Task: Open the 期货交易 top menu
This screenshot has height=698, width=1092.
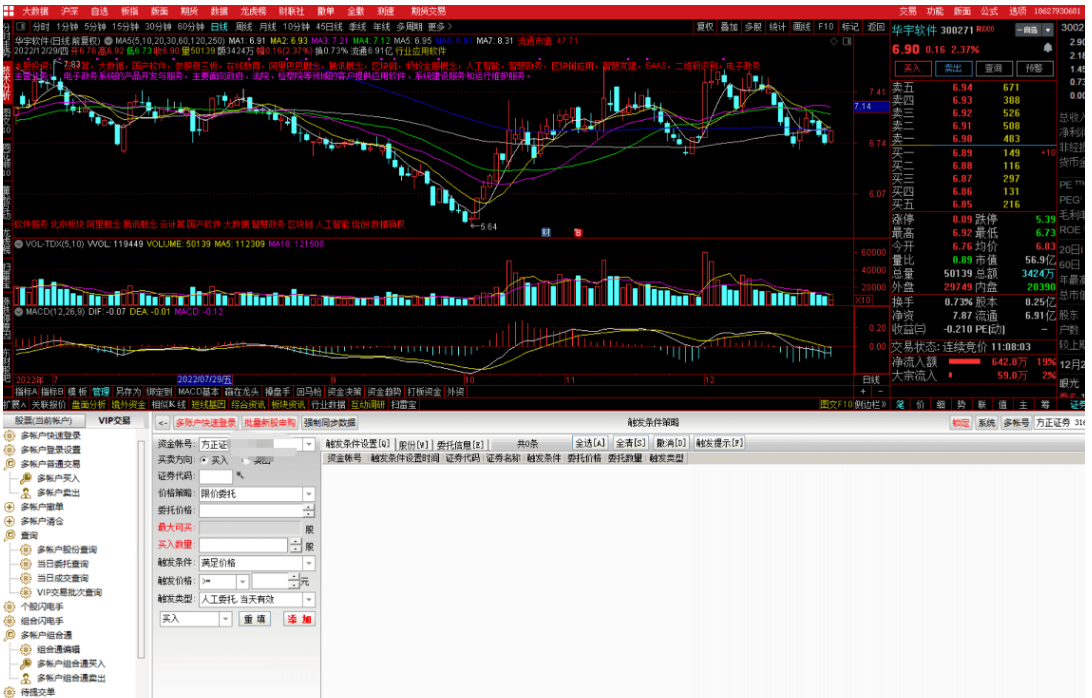Action: (428, 11)
